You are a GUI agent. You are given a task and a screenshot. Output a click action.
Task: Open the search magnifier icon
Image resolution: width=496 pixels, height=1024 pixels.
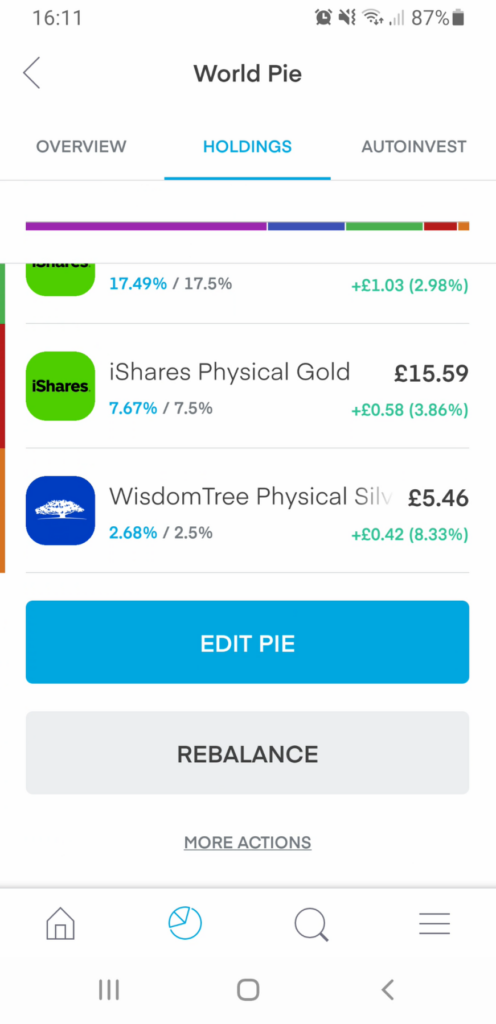[x=311, y=924]
